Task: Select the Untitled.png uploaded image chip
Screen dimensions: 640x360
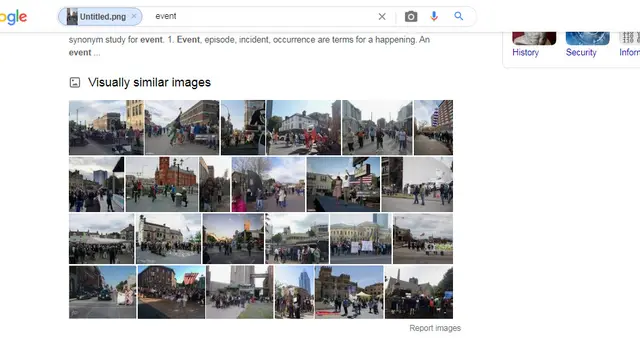Action: [100, 17]
